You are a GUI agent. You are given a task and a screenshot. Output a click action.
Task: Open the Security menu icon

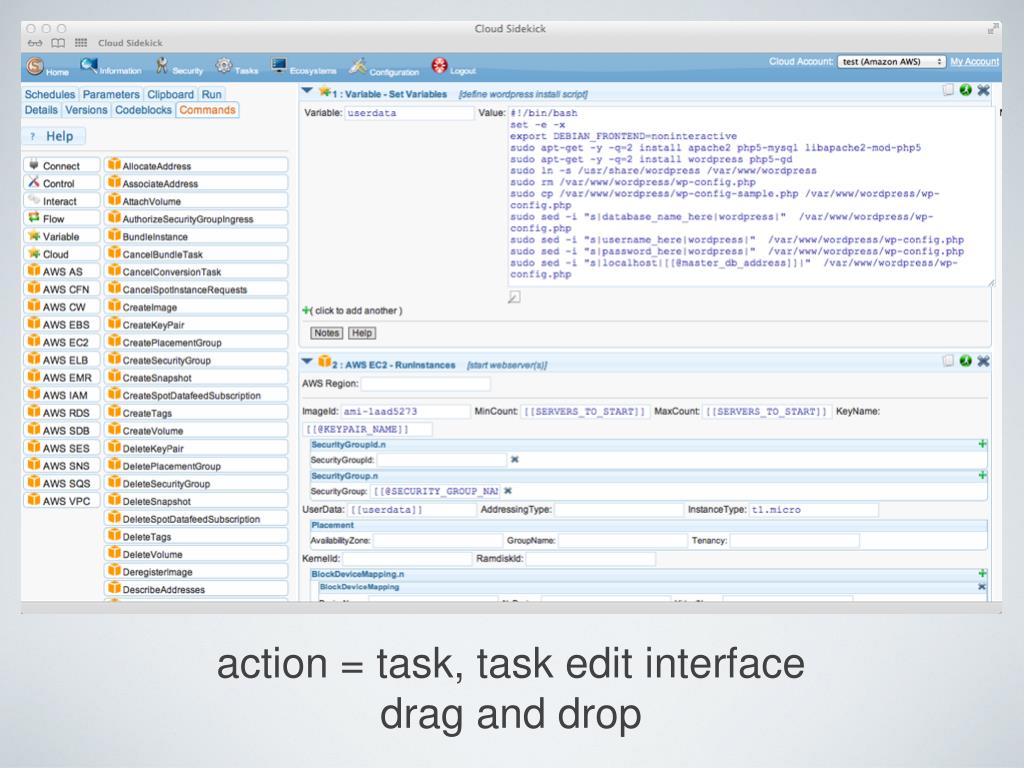tap(161, 66)
